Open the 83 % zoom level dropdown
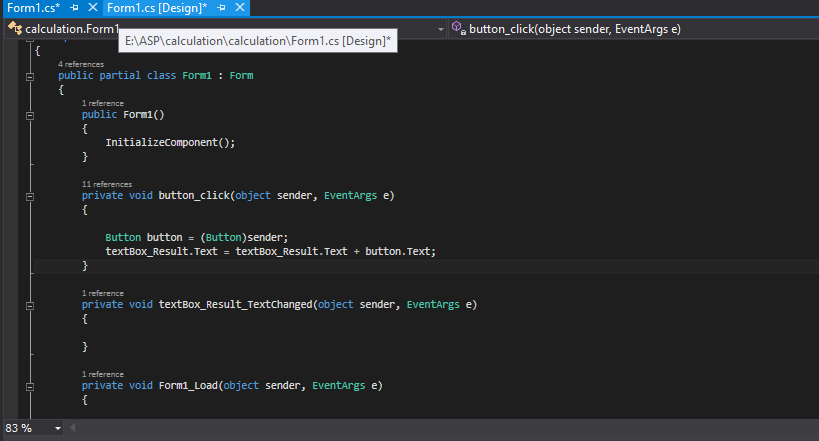Image resolution: width=819 pixels, height=441 pixels. (x=57, y=428)
